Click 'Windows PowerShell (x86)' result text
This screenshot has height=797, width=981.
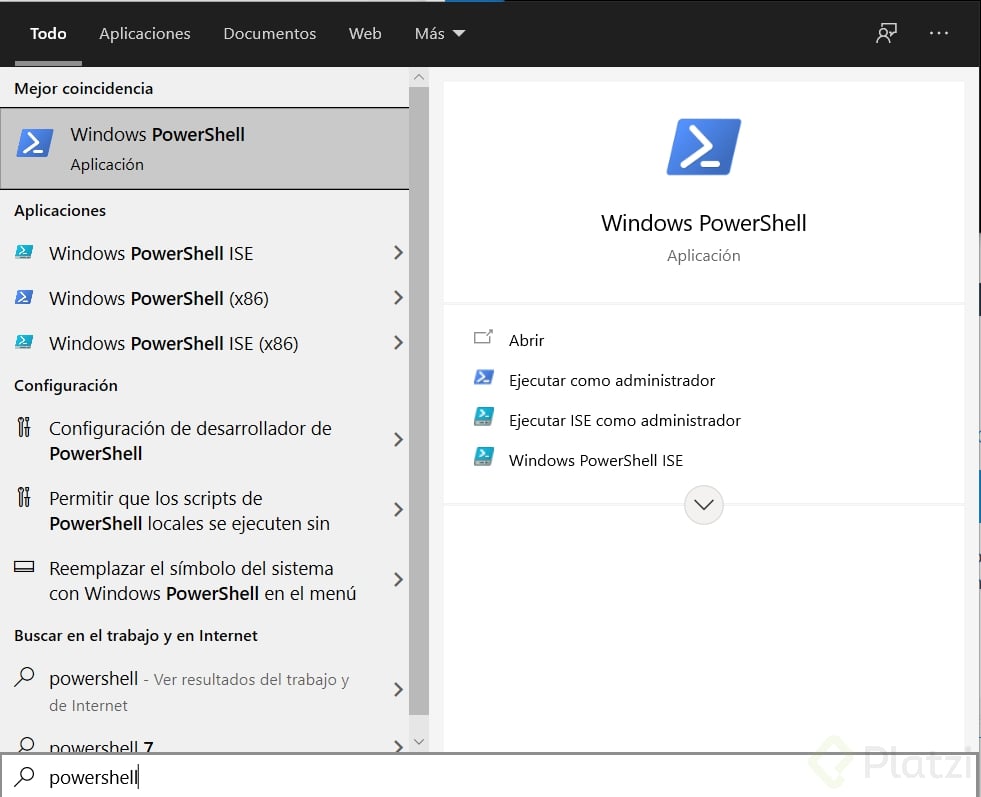pyautogui.click(x=159, y=298)
